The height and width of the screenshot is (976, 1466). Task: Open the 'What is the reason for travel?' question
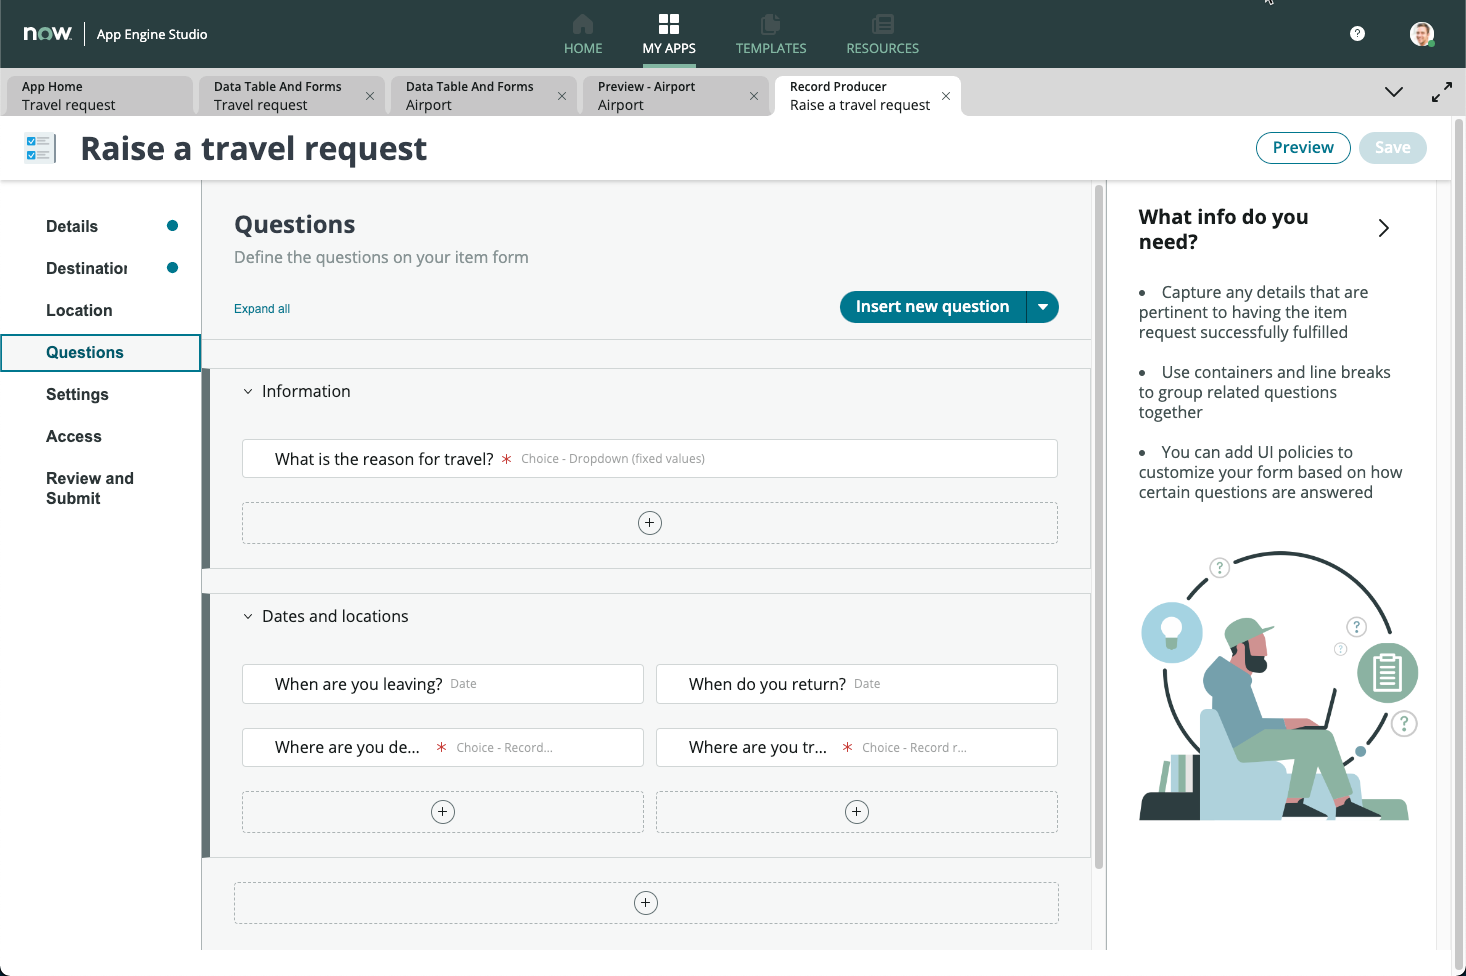pos(650,459)
